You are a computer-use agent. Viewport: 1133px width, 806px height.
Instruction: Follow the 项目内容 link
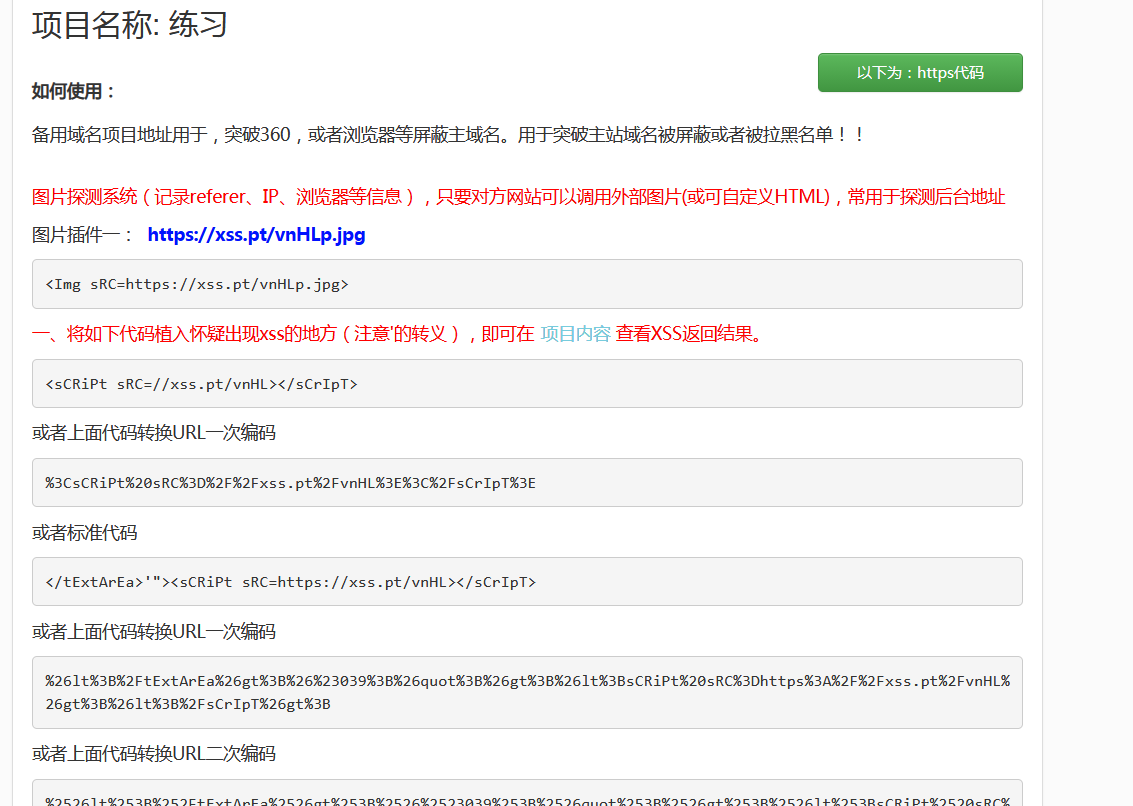(575, 334)
